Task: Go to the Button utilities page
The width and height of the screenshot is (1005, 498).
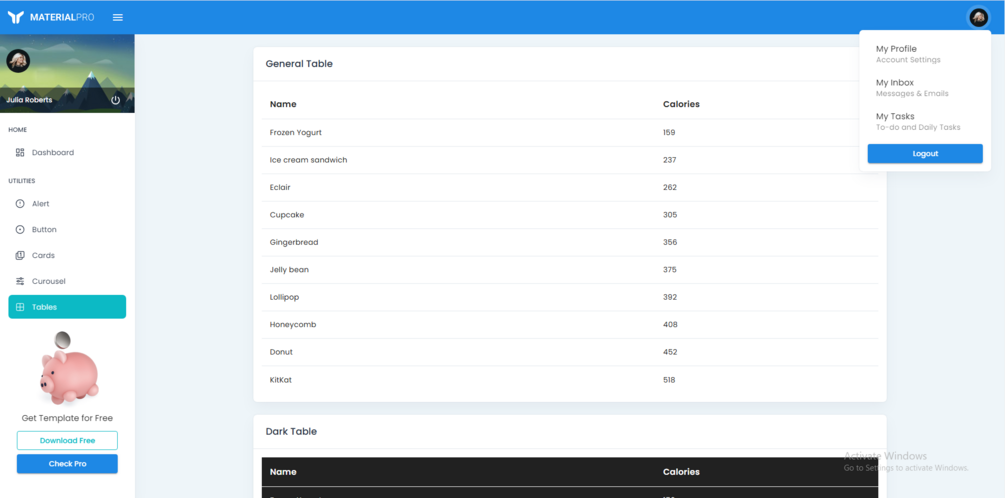Action: coord(67,229)
